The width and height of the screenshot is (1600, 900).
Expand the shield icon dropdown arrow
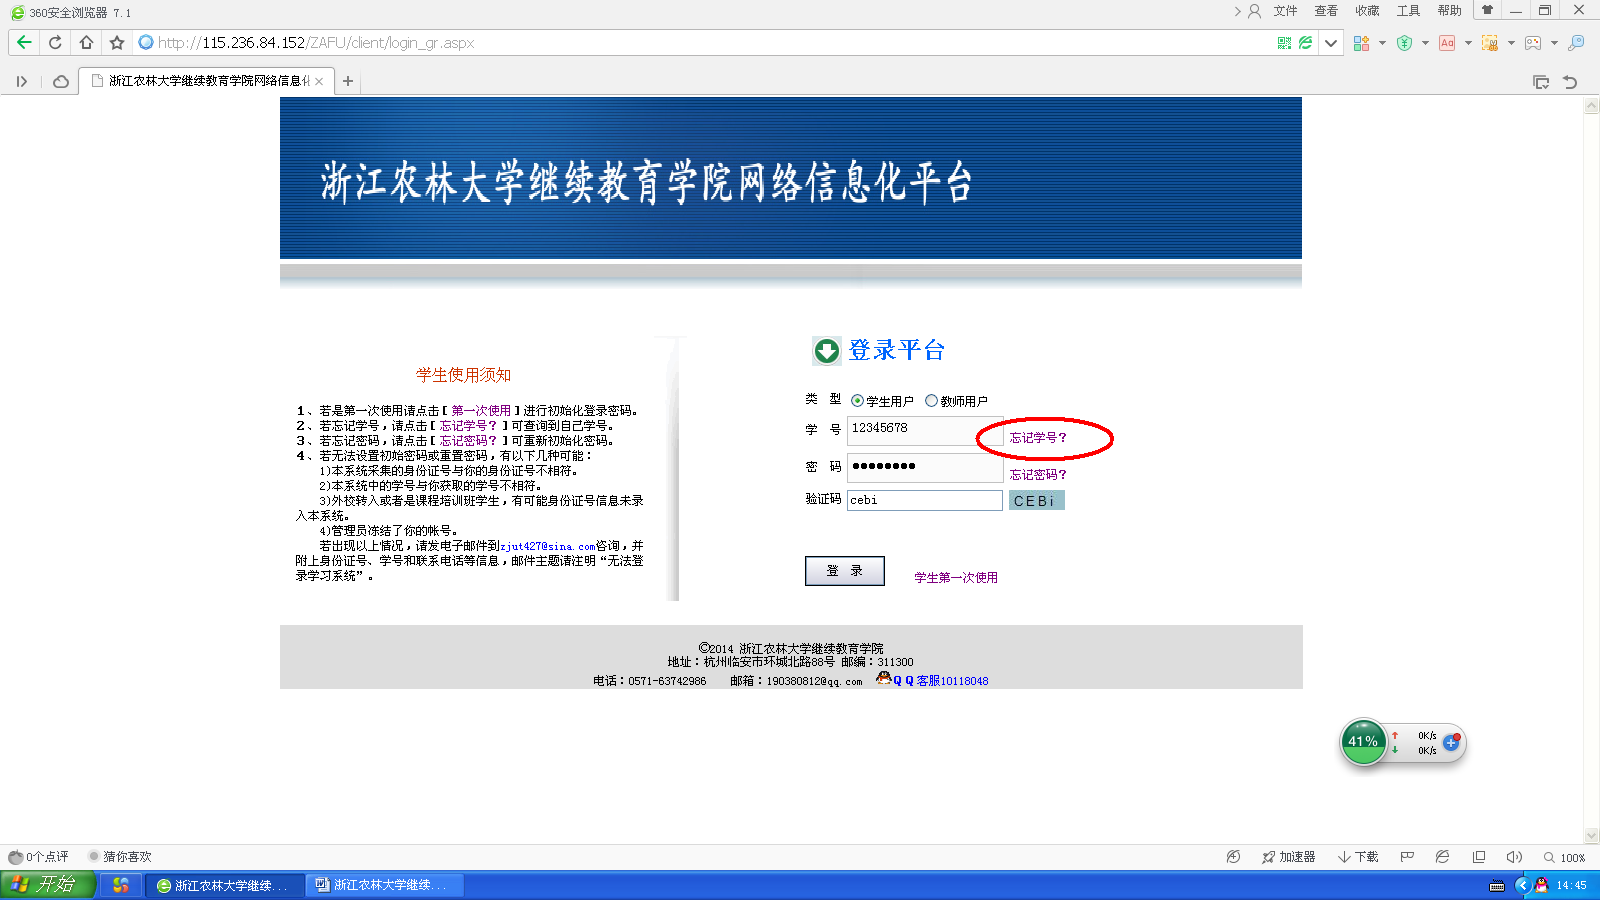click(x=1425, y=43)
